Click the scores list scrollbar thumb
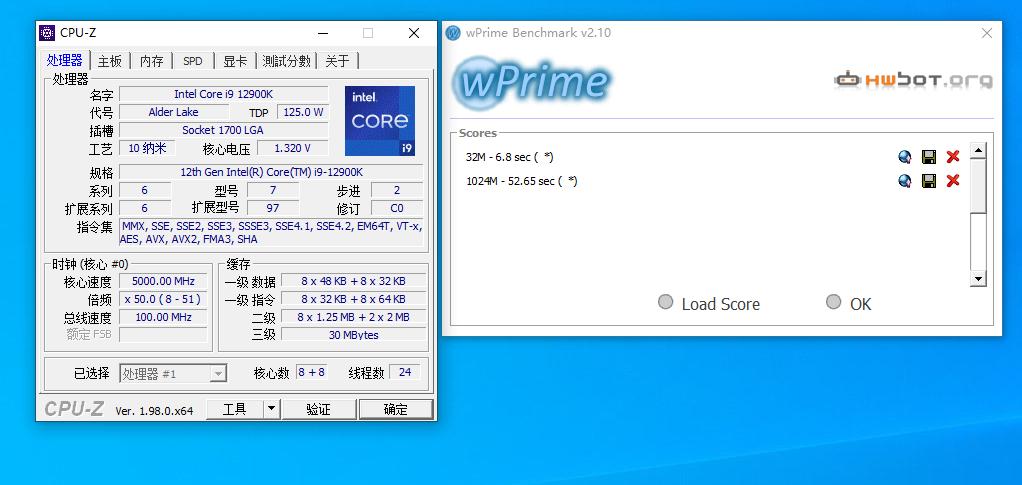 978,185
